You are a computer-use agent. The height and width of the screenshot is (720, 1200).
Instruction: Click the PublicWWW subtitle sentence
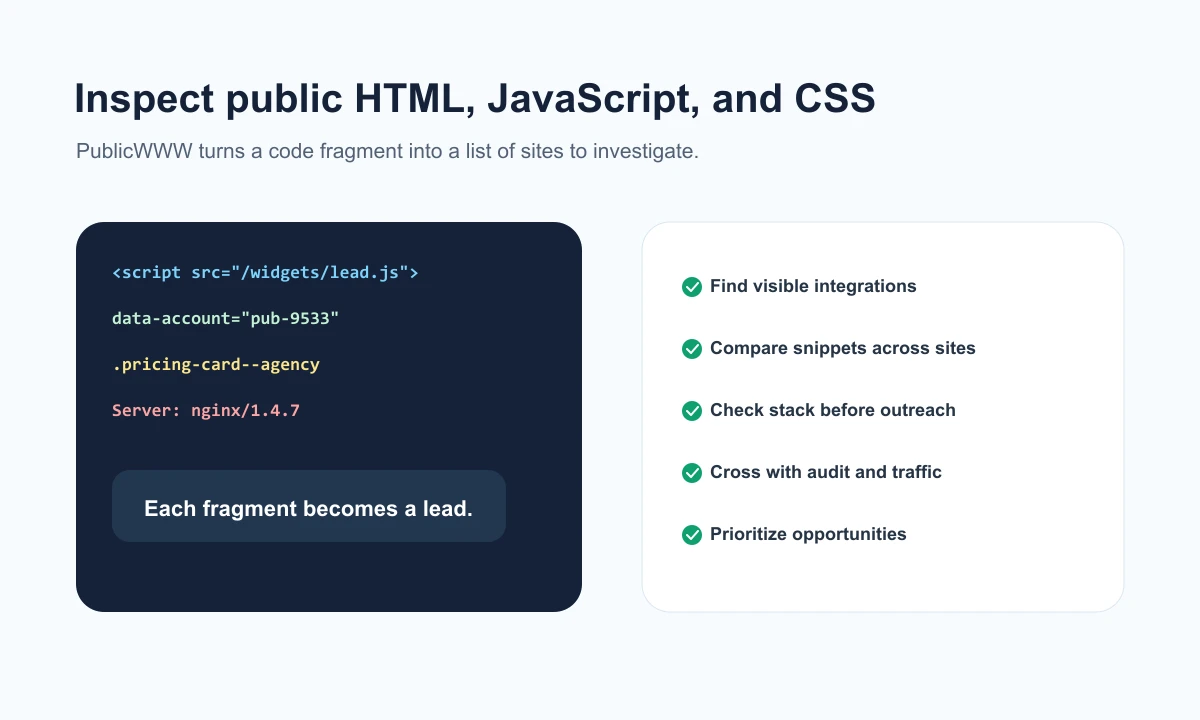point(387,153)
